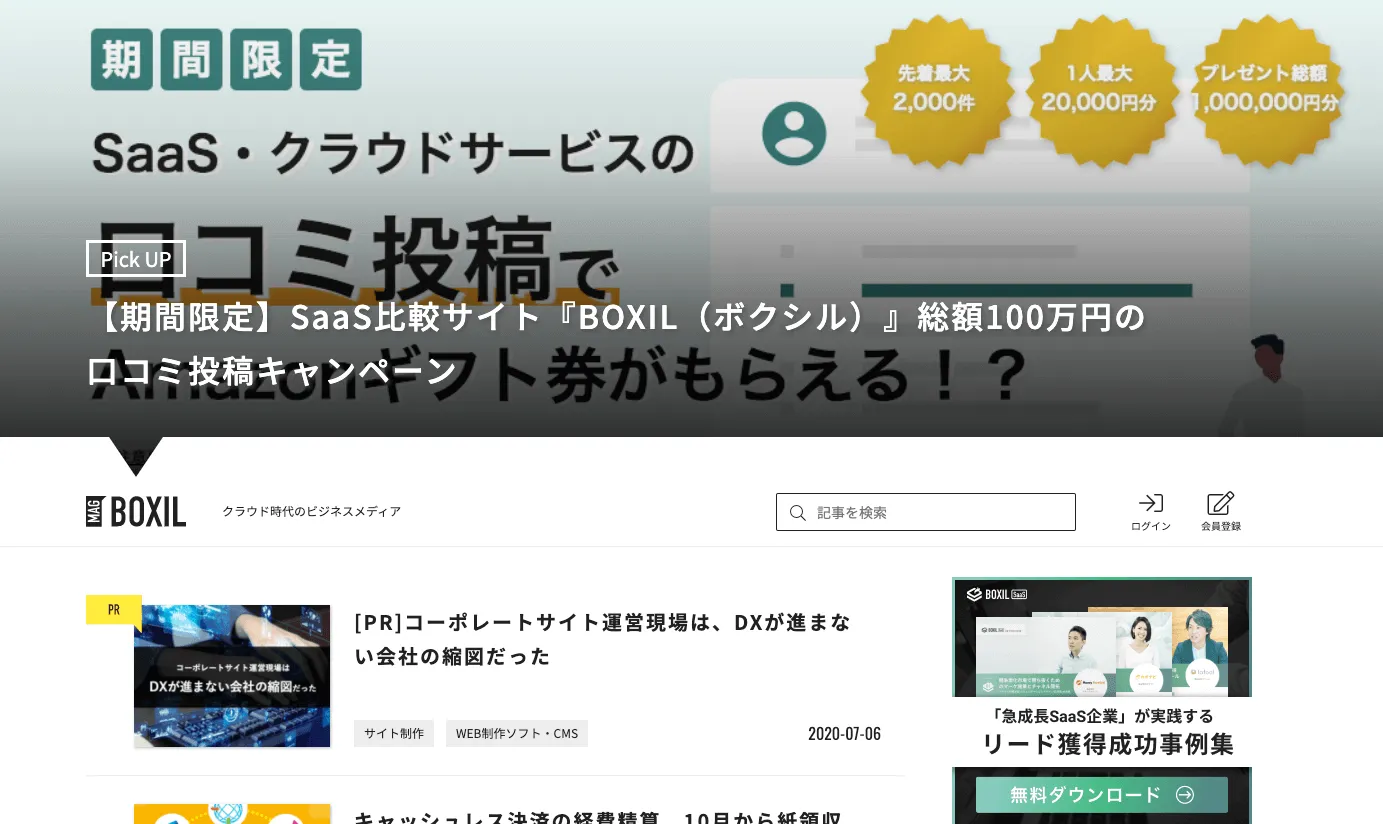
Task: Select the WEB制作ソフト・CMS tag
Action: point(517,733)
